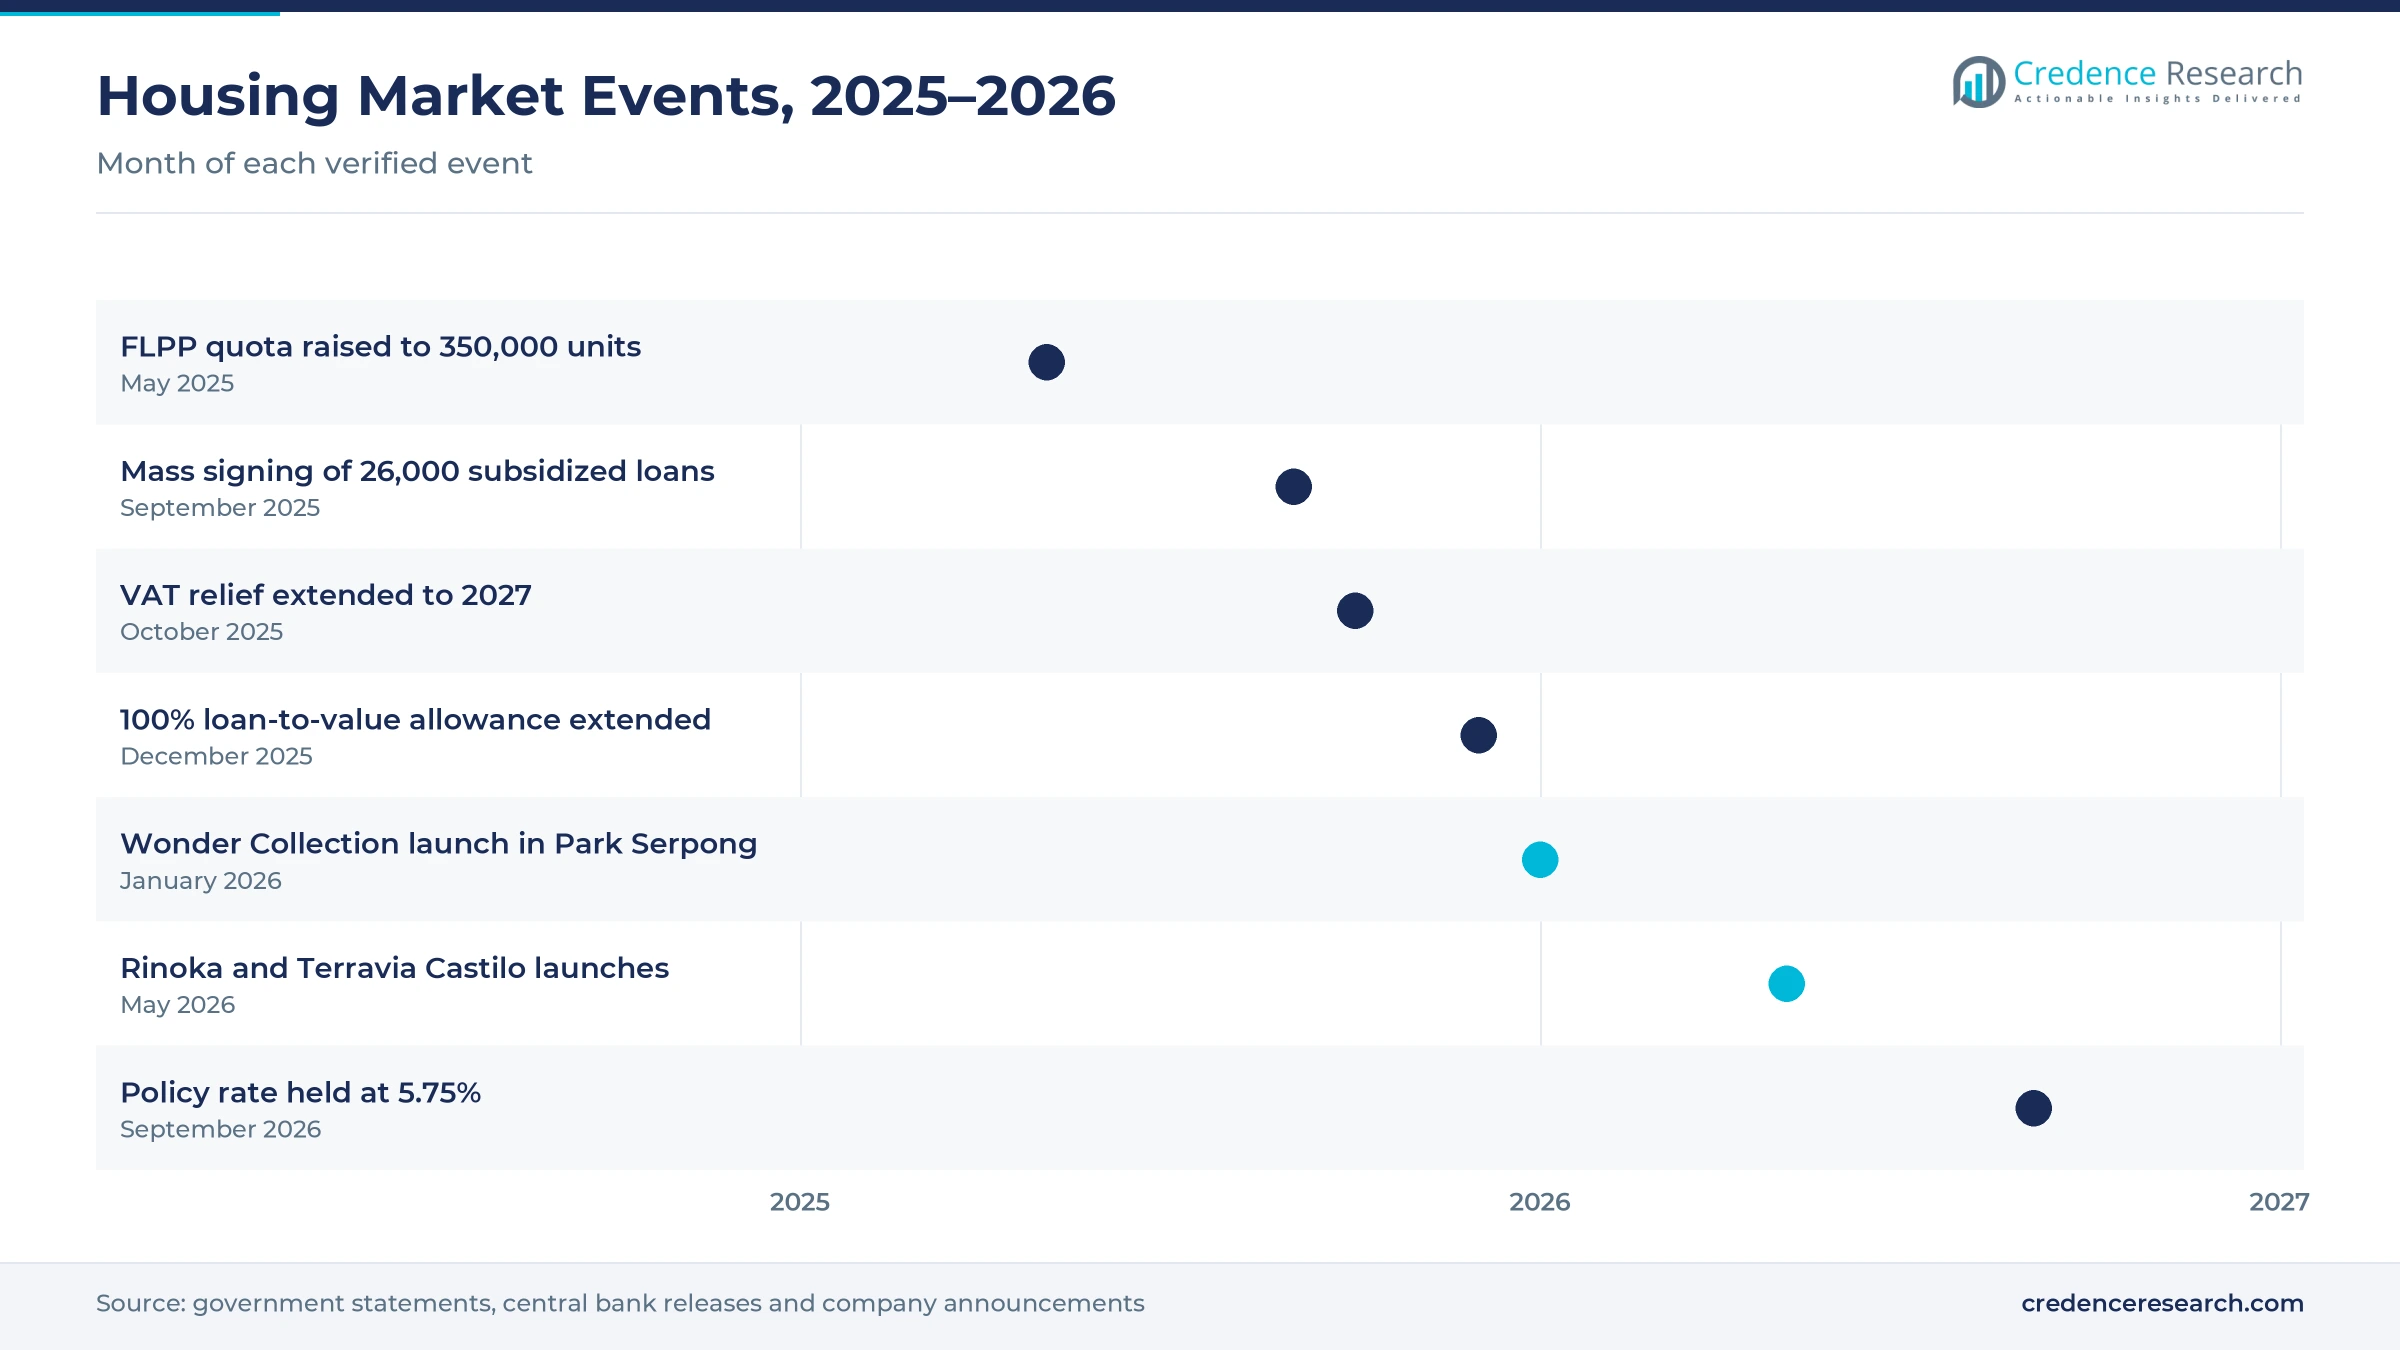Click the 2027 axis label
The width and height of the screenshot is (2400, 1350).
pyautogui.click(x=2279, y=1202)
